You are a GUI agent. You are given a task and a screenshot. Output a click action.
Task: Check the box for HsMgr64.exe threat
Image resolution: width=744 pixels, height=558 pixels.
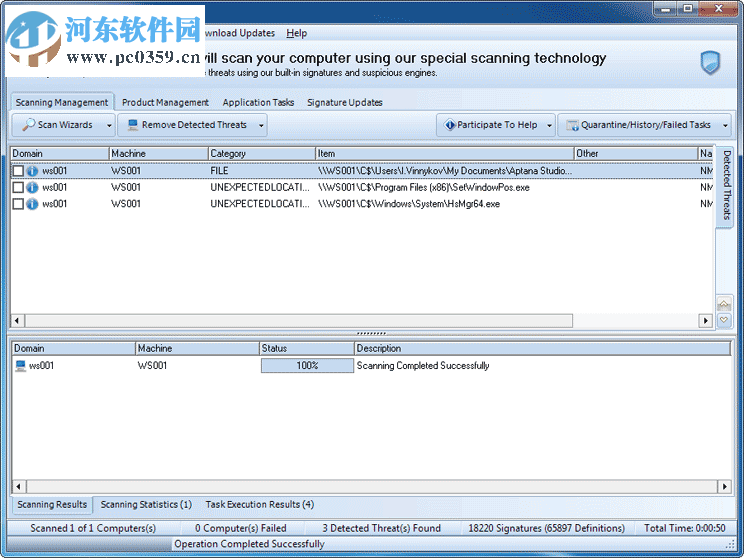pyautogui.click(x=18, y=204)
